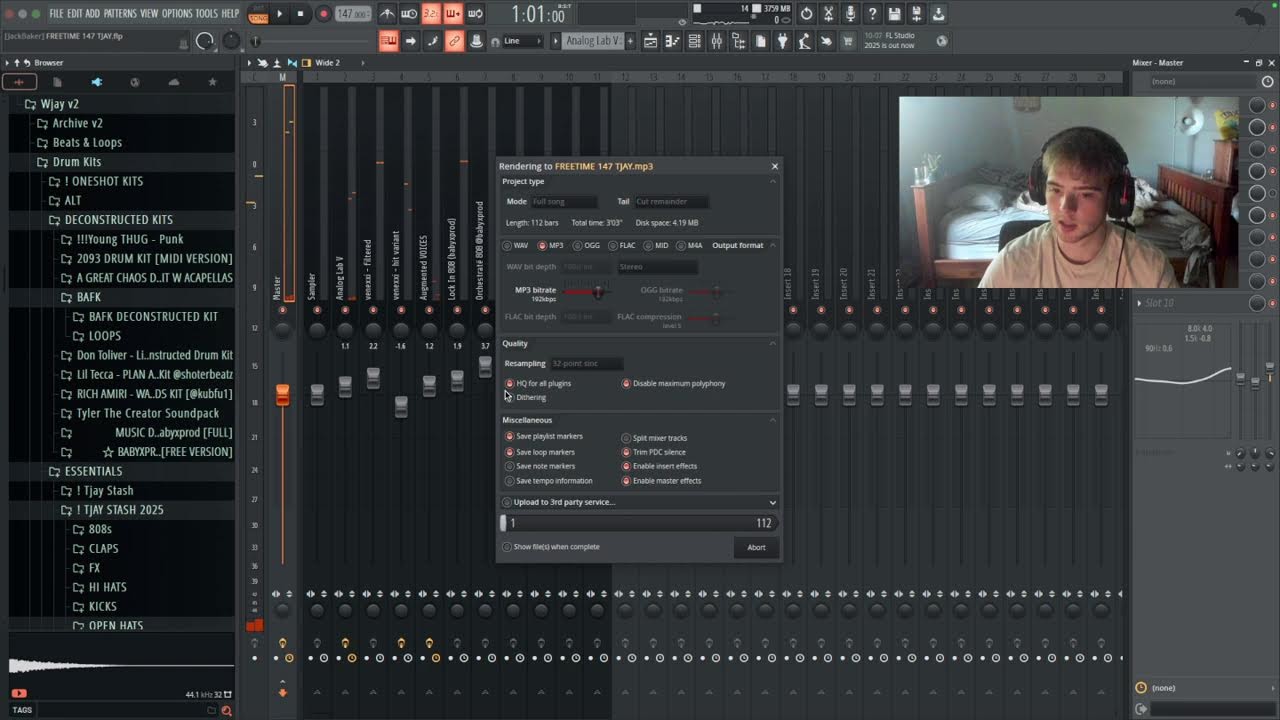Image resolution: width=1280 pixels, height=720 pixels.
Task: Open the ADD menu
Action: [x=93, y=13]
